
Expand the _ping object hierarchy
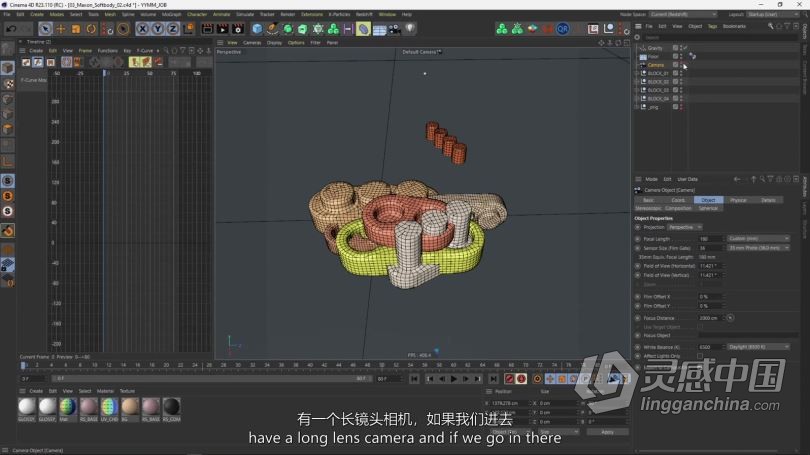click(x=636, y=107)
